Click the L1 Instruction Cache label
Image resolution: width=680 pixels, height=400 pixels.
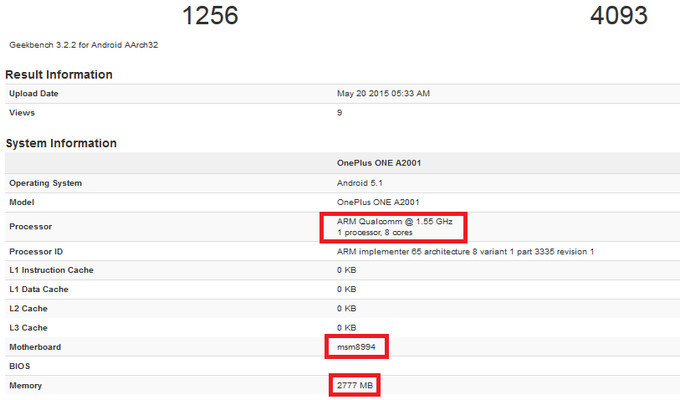(52, 270)
